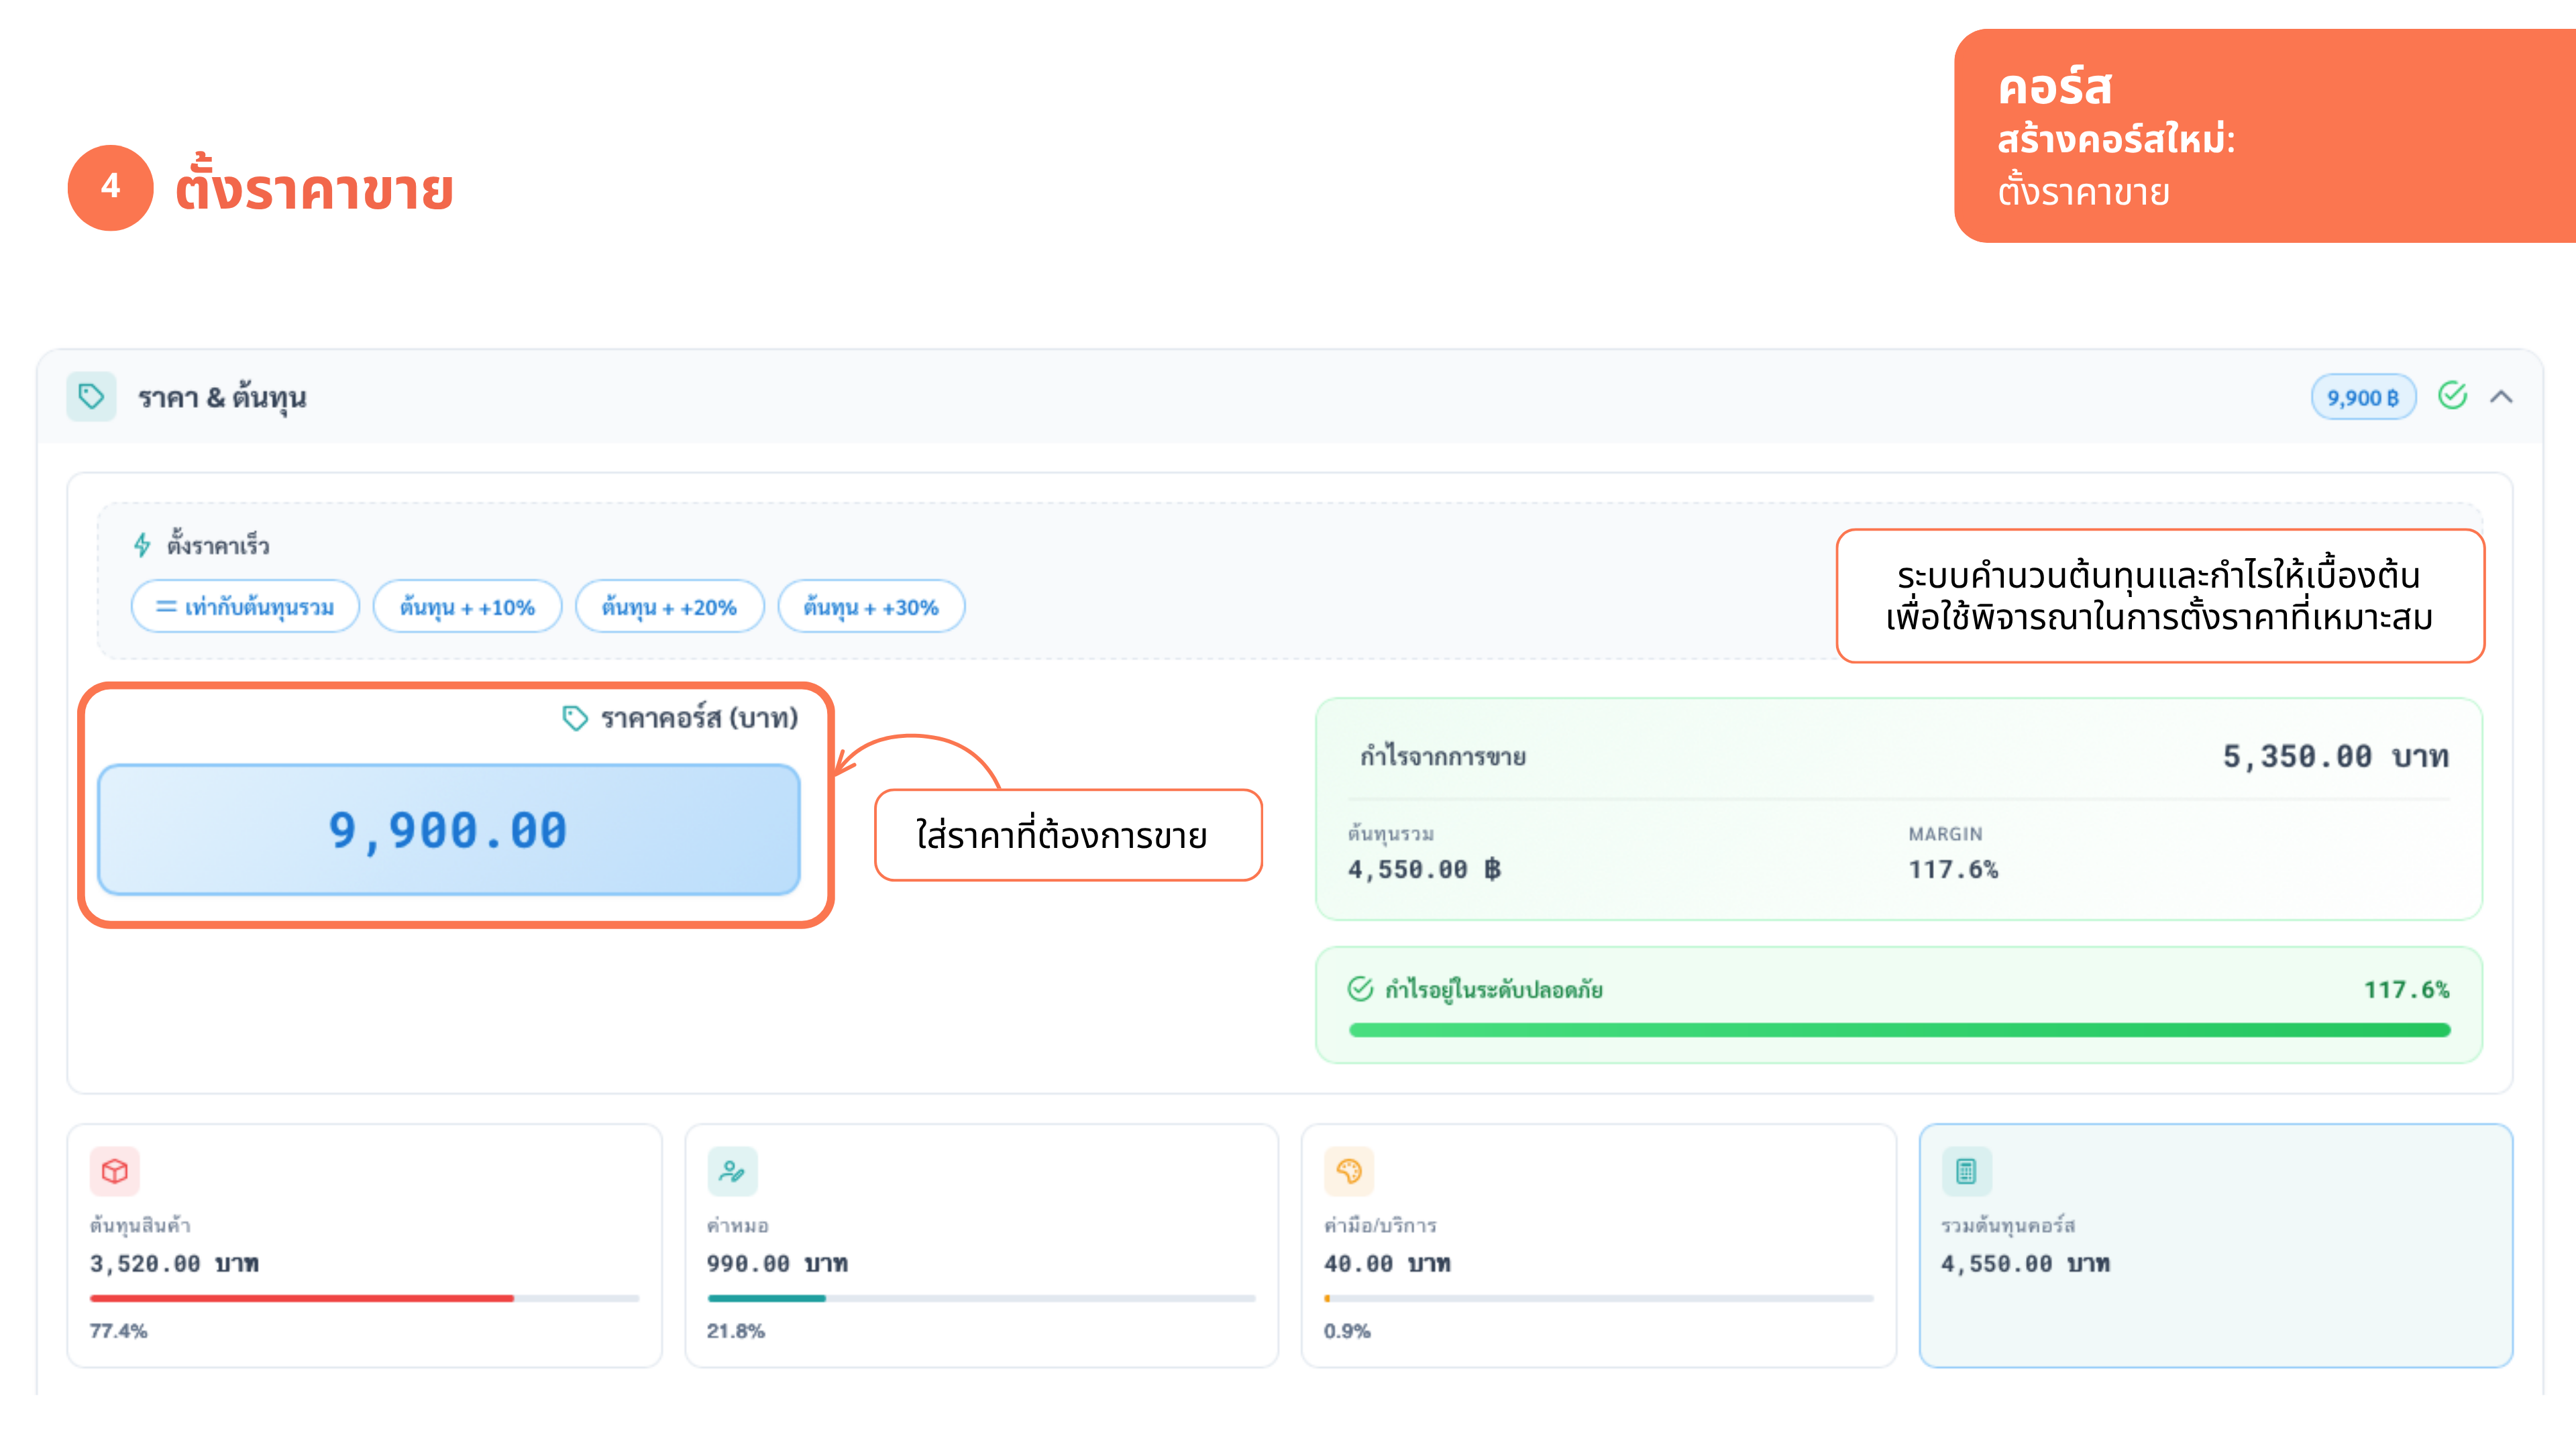Click the check icon beside กำไรอยู่ในระดับปลอดภัย
This screenshot has width=2576, height=1449.
(1361, 989)
